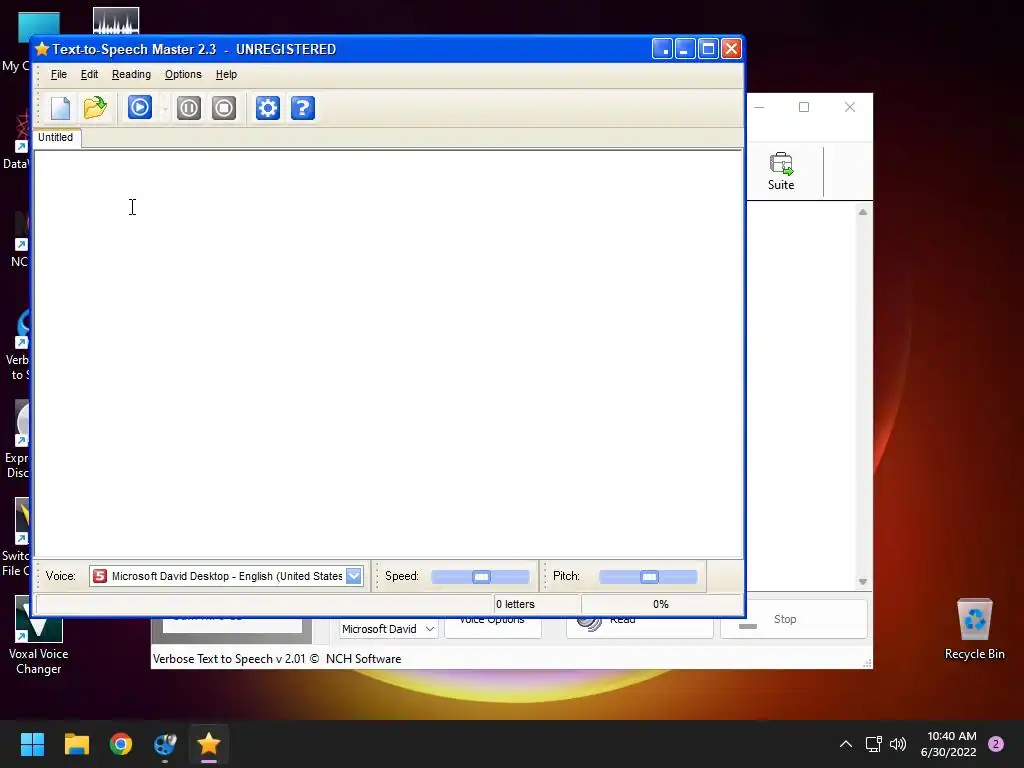Open help with the blue question mark icon

pos(303,108)
